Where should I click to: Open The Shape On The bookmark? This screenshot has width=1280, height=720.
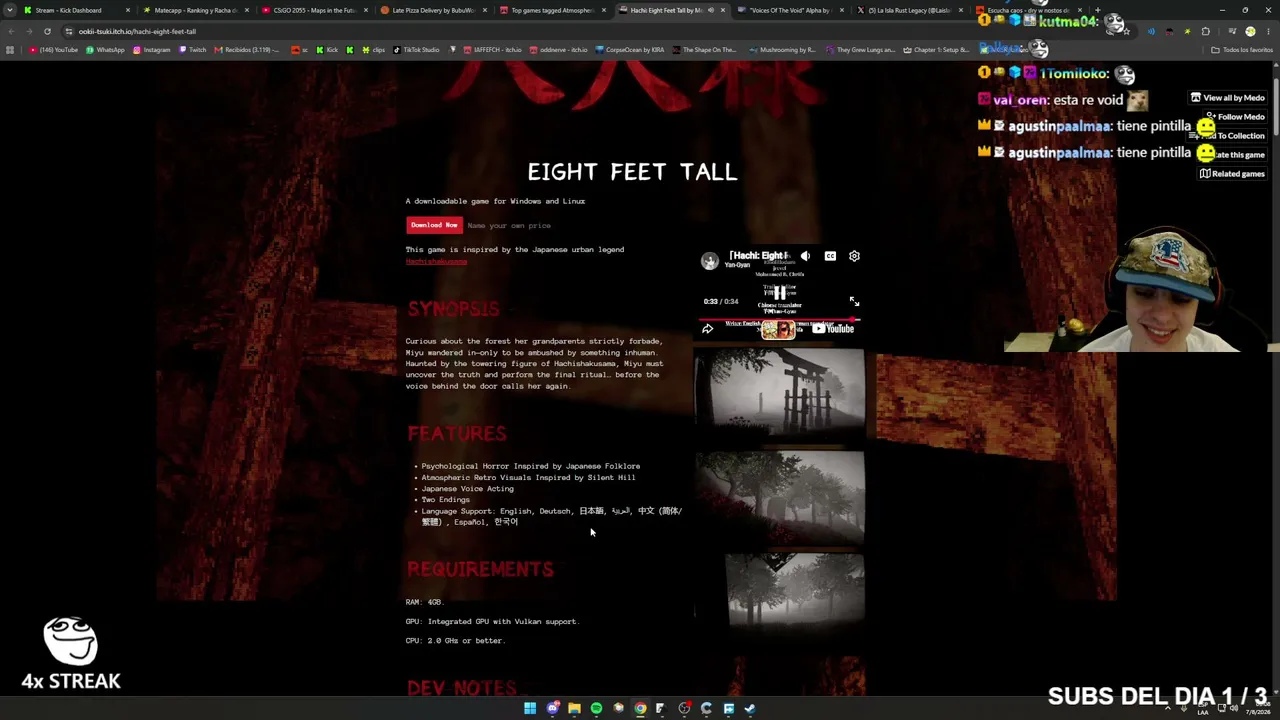point(705,50)
